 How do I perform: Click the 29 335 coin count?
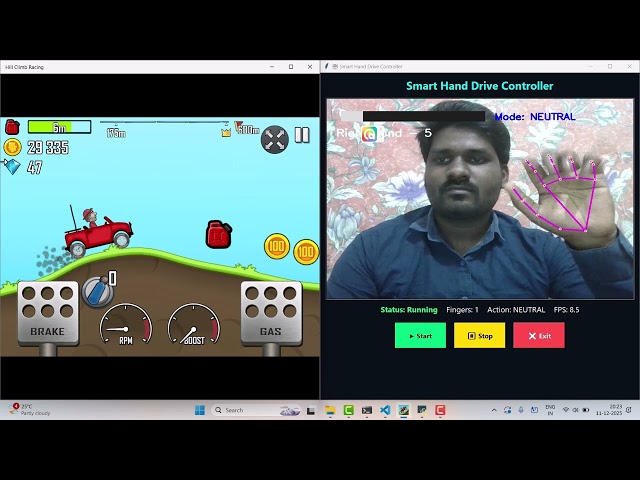pyautogui.click(x=48, y=147)
